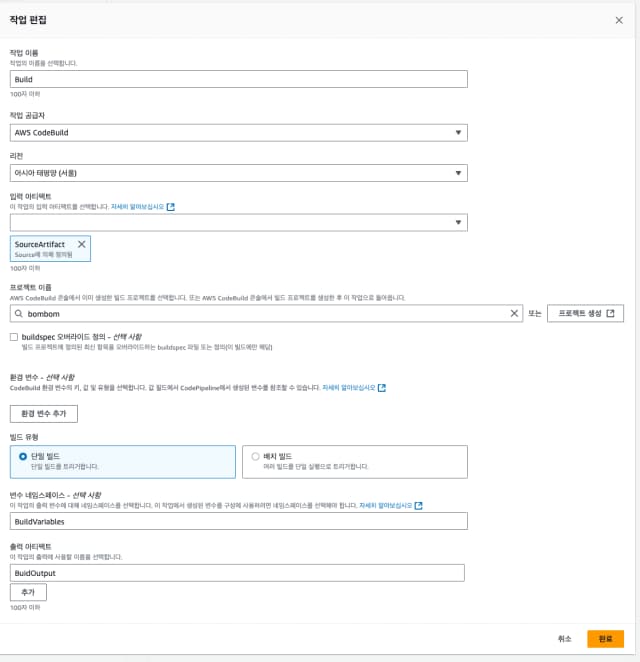Click the BuildVariables namespace field
The width and height of the screenshot is (640, 662).
click(x=239, y=521)
